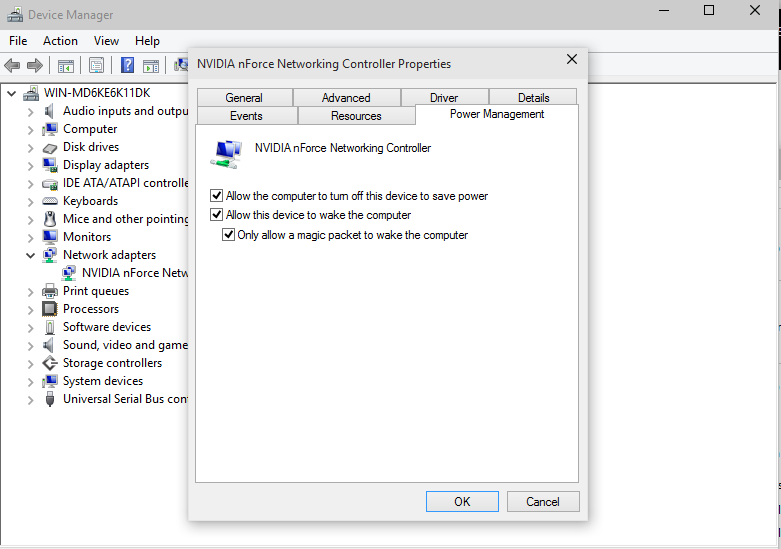
Task: Click the Print queues printer icon
Action: [x=50, y=291]
